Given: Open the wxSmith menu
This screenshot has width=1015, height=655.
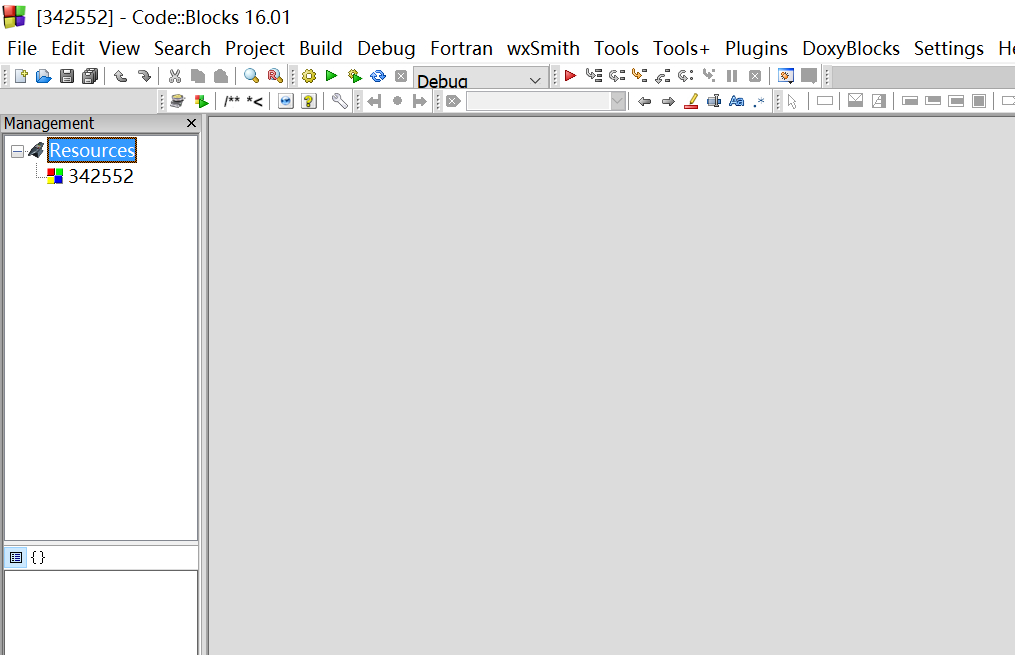Looking at the screenshot, I should tap(543, 49).
